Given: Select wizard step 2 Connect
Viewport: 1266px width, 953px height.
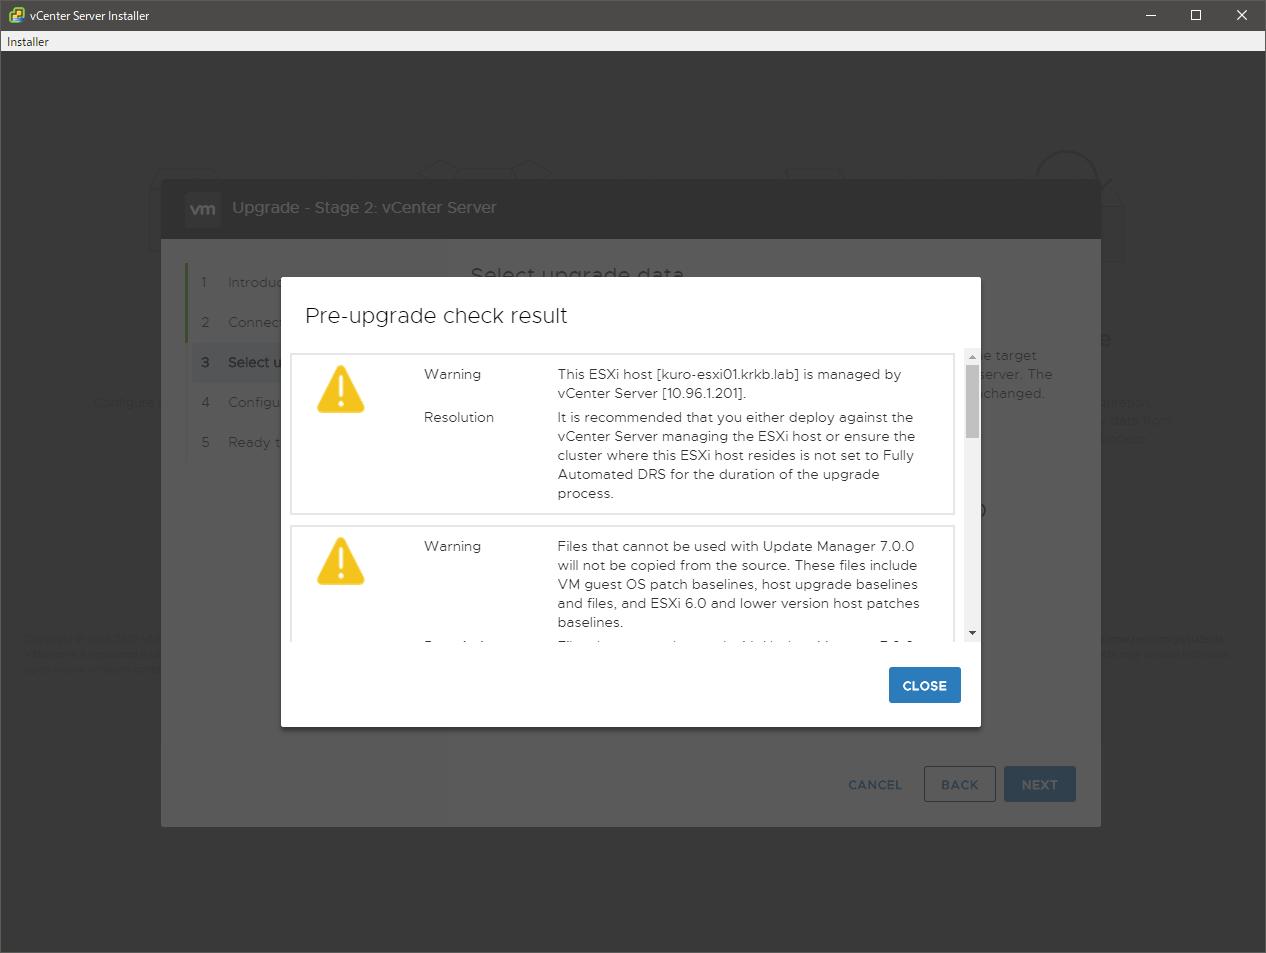Looking at the screenshot, I should point(240,322).
